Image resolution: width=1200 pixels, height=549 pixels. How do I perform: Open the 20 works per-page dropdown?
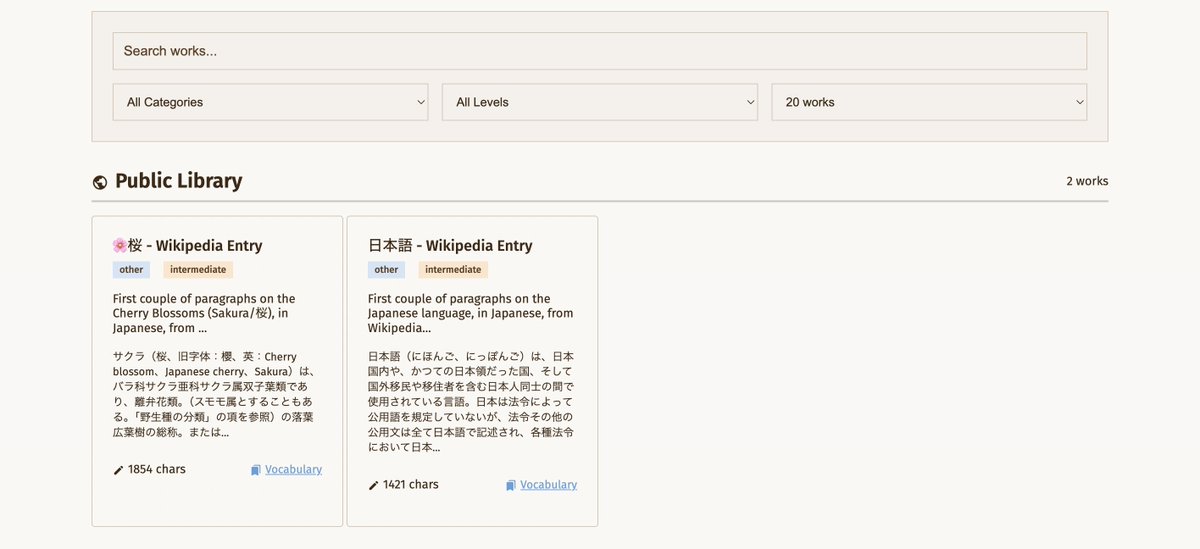929,102
